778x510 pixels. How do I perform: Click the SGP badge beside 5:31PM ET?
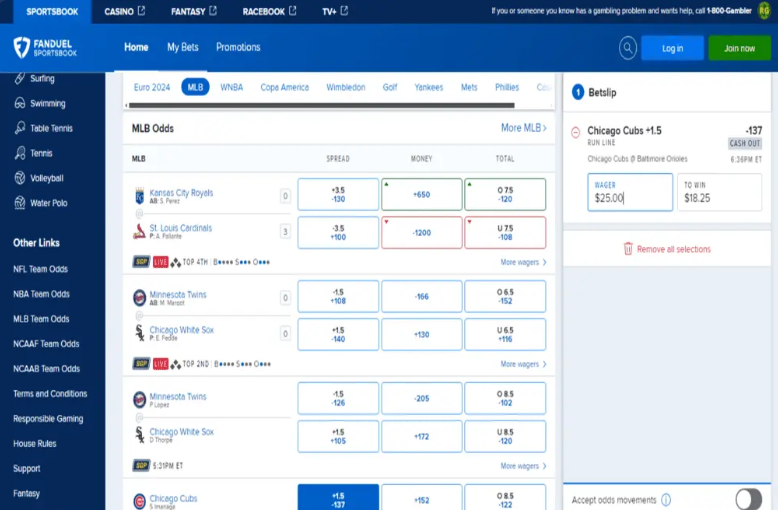coord(141,465)
